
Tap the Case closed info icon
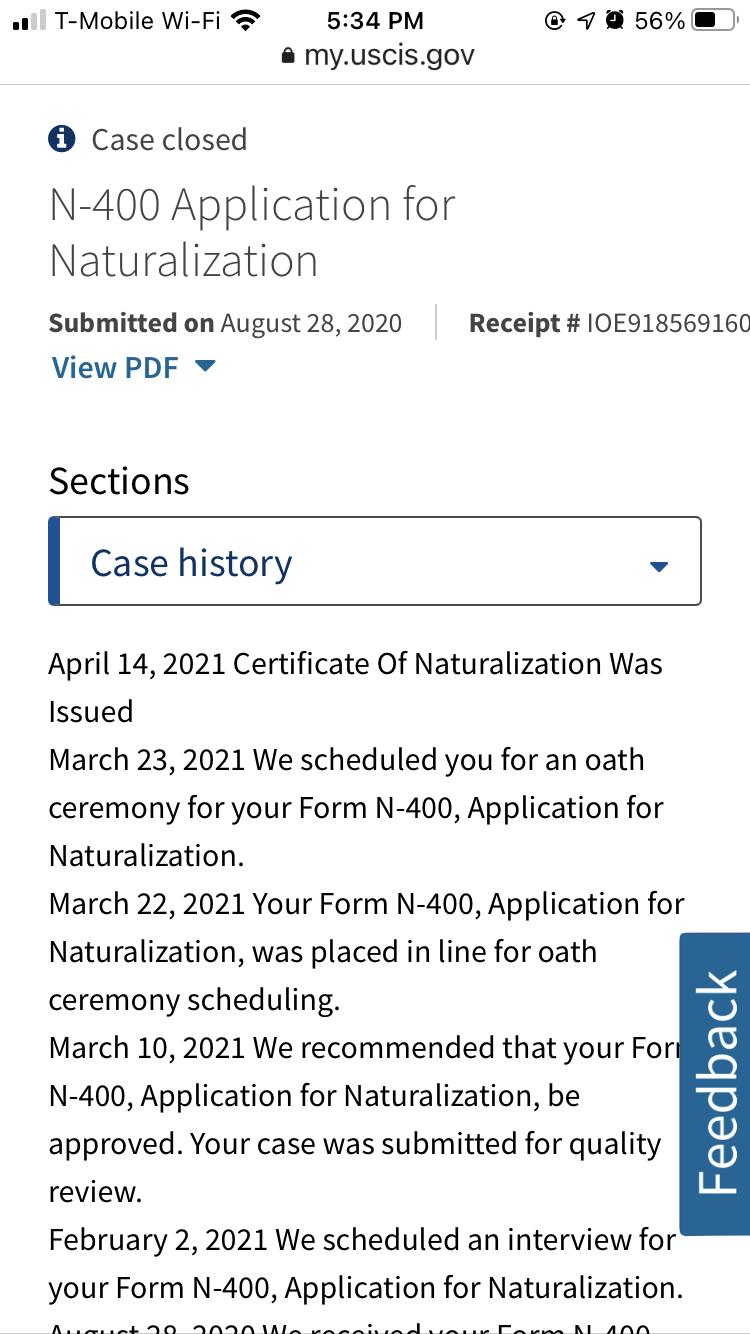point(62,139)
